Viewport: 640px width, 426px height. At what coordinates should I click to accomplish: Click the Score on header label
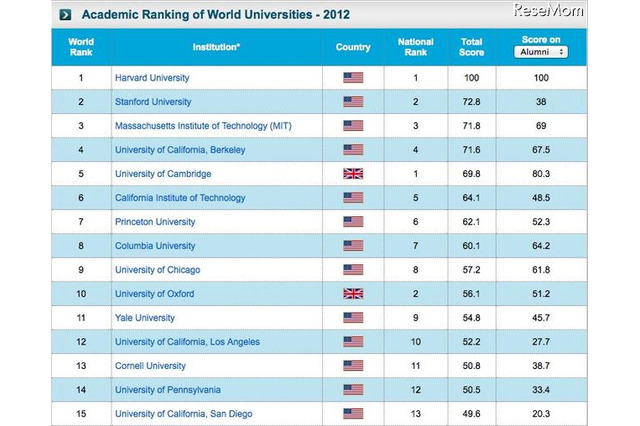click(541, 40)
